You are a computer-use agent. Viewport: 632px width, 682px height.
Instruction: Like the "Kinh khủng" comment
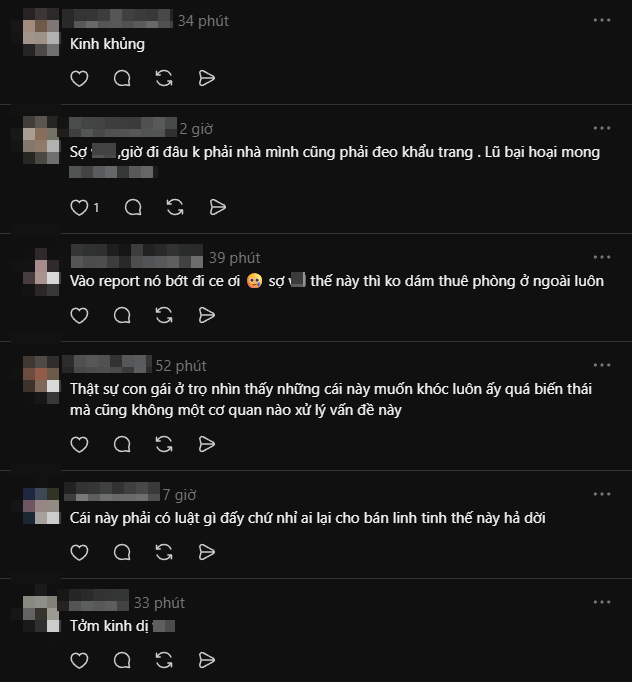tap(79, 78)
